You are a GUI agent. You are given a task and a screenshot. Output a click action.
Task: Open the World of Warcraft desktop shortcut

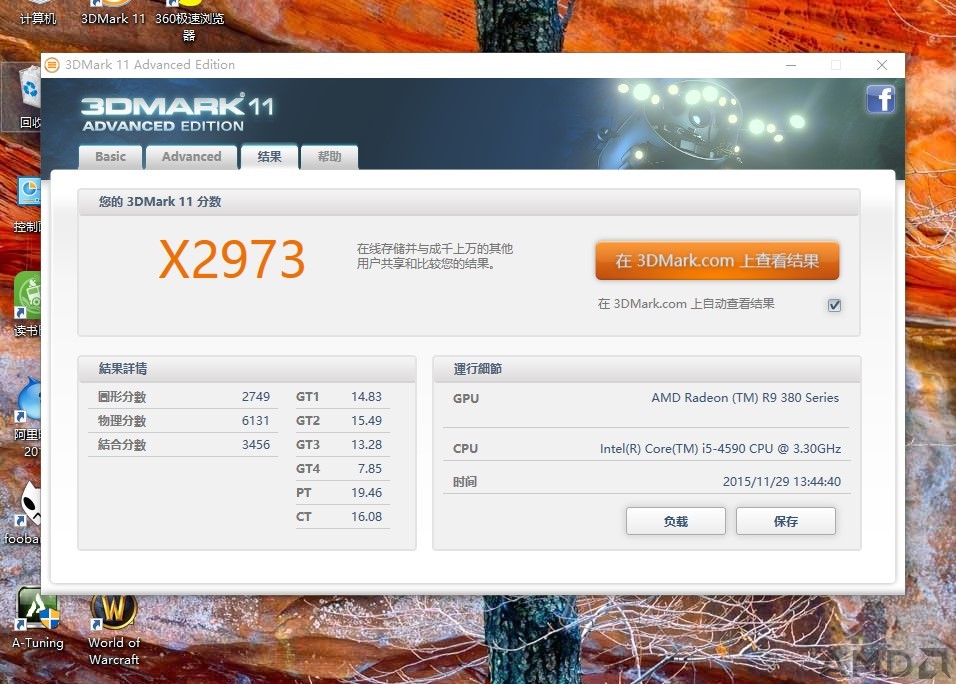(x=114, y=629)
